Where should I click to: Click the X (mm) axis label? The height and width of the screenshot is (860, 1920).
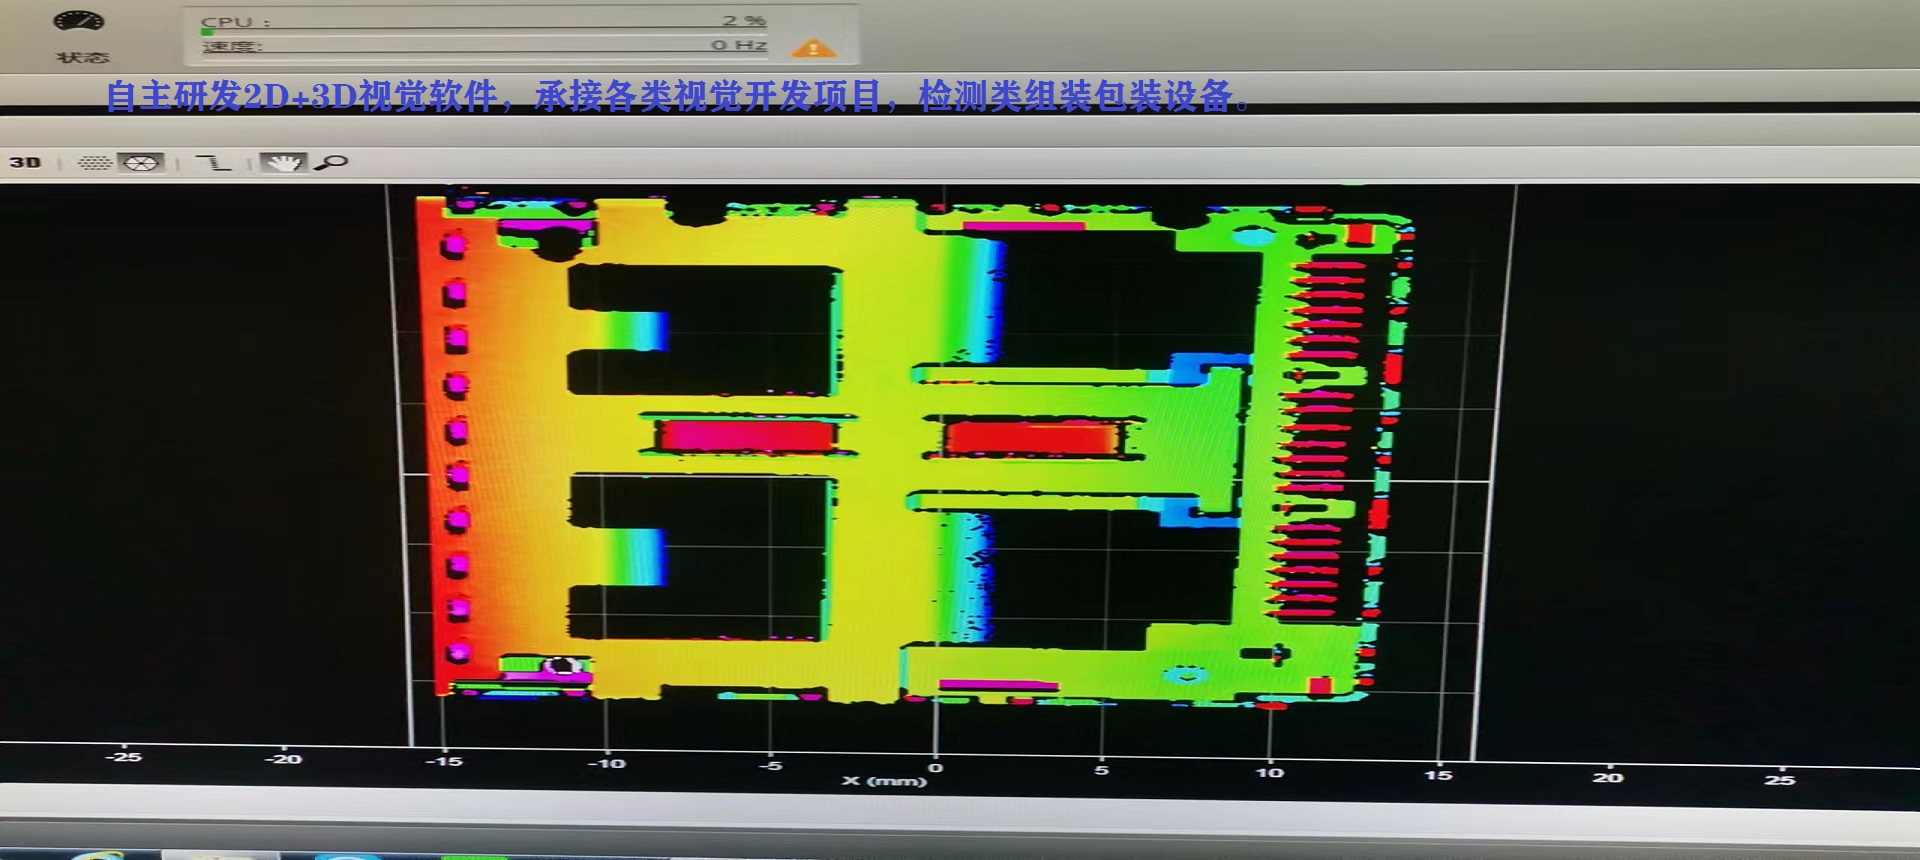click(x=884, y=780)
